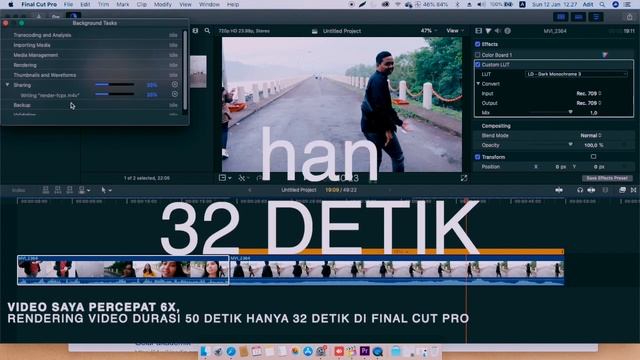The width and height of the screenshot is (640, 360).
Task: Open the Help menu
Action: pyautogui.click(x=233, y=4)
